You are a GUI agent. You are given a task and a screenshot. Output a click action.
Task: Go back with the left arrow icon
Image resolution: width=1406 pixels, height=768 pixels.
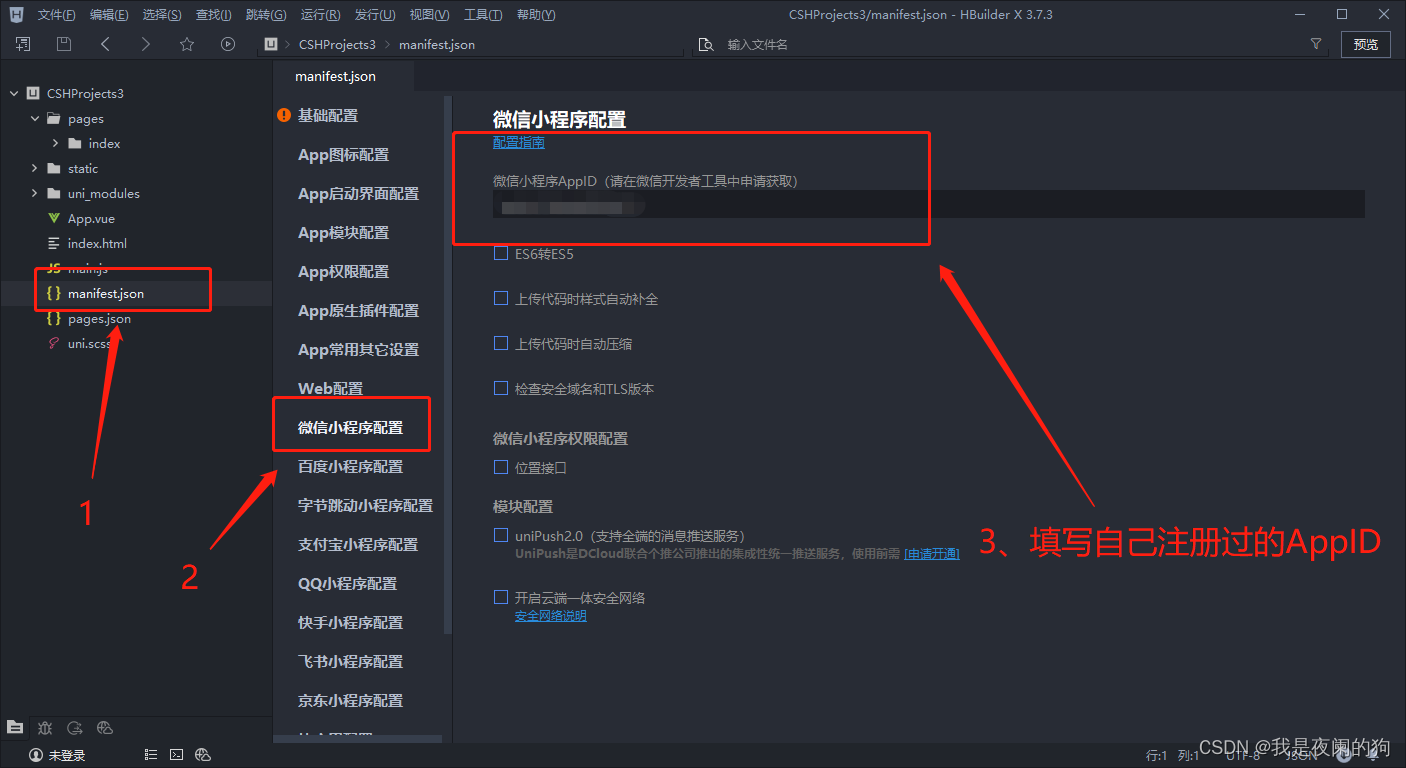click(105, 44)
